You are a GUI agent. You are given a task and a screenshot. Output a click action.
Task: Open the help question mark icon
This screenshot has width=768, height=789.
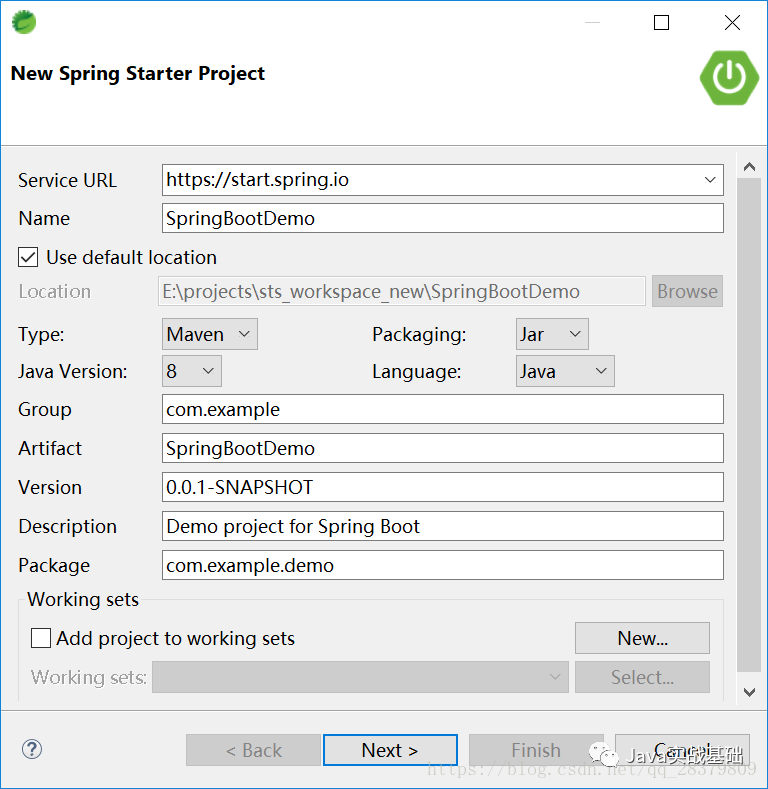tap(32, 749)
